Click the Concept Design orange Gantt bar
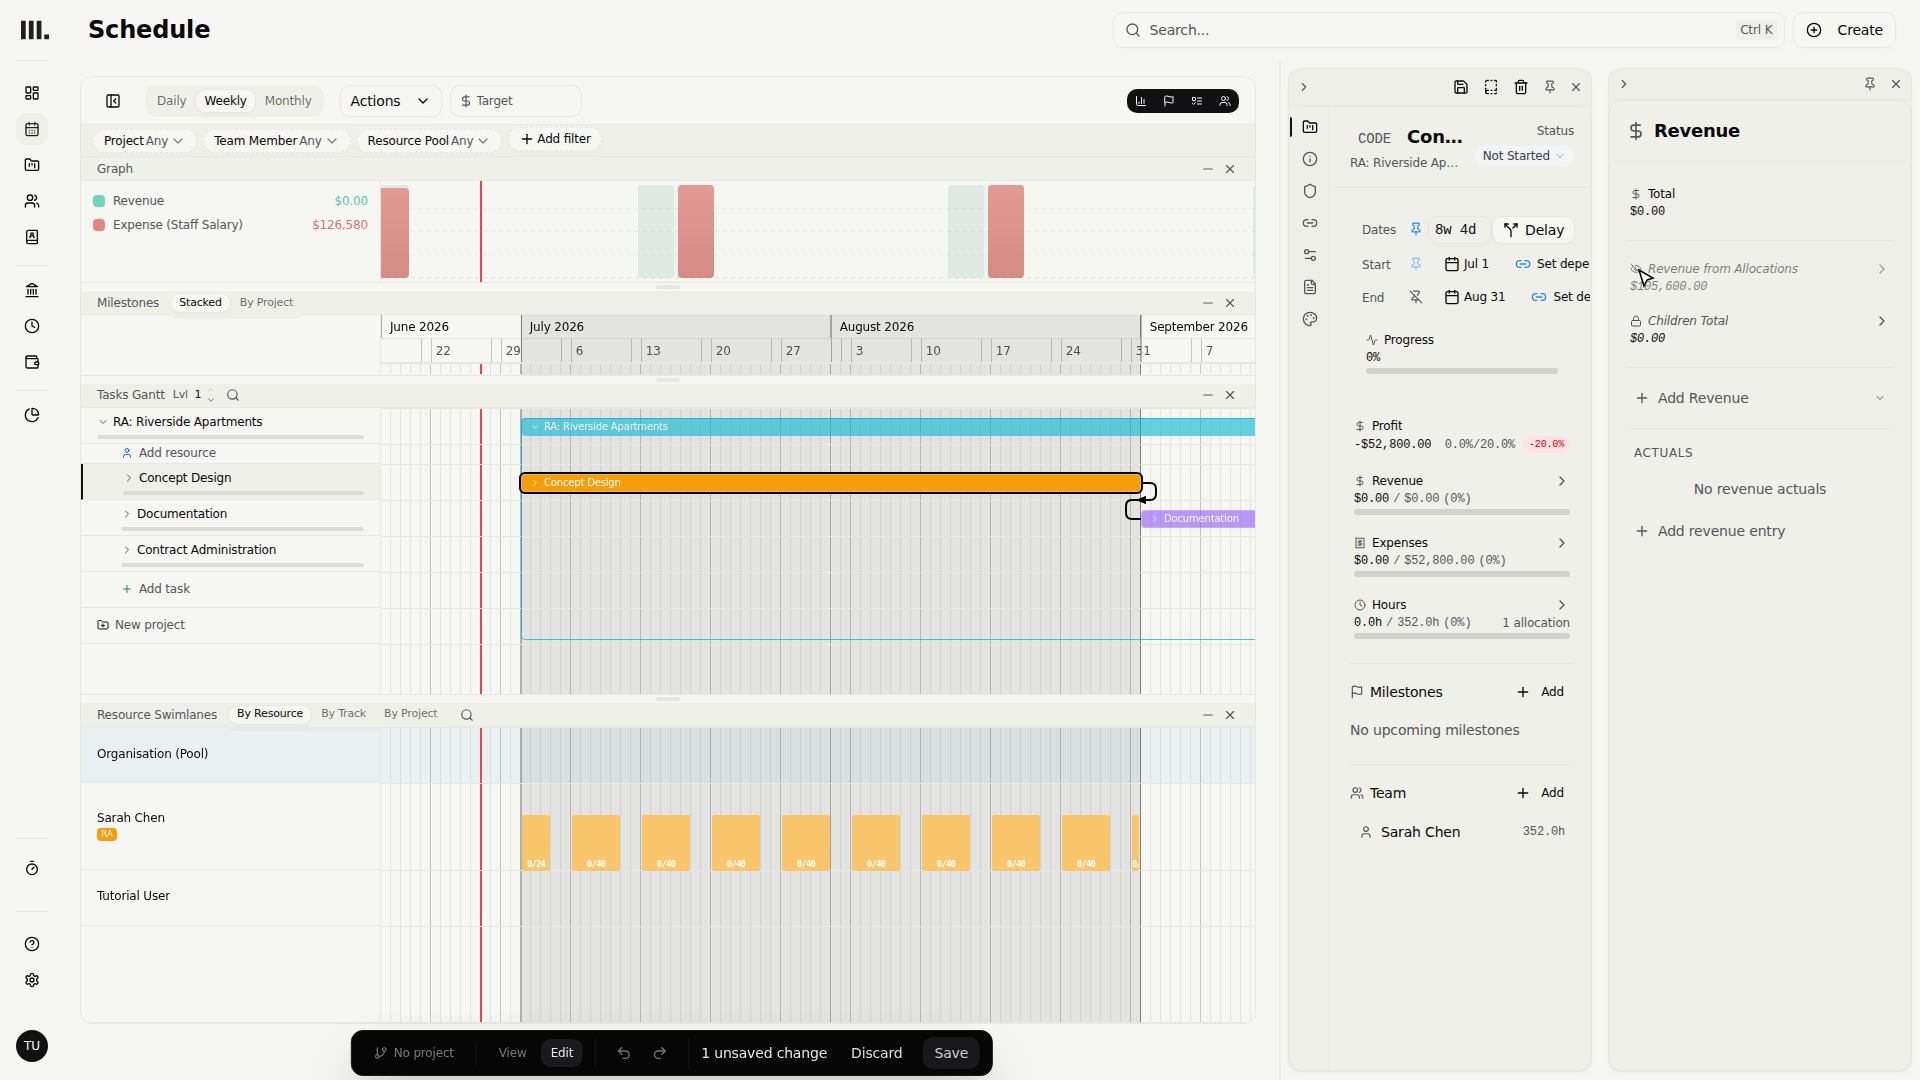The height and width of the screenshot is (1080, 1920). (831, 483)
